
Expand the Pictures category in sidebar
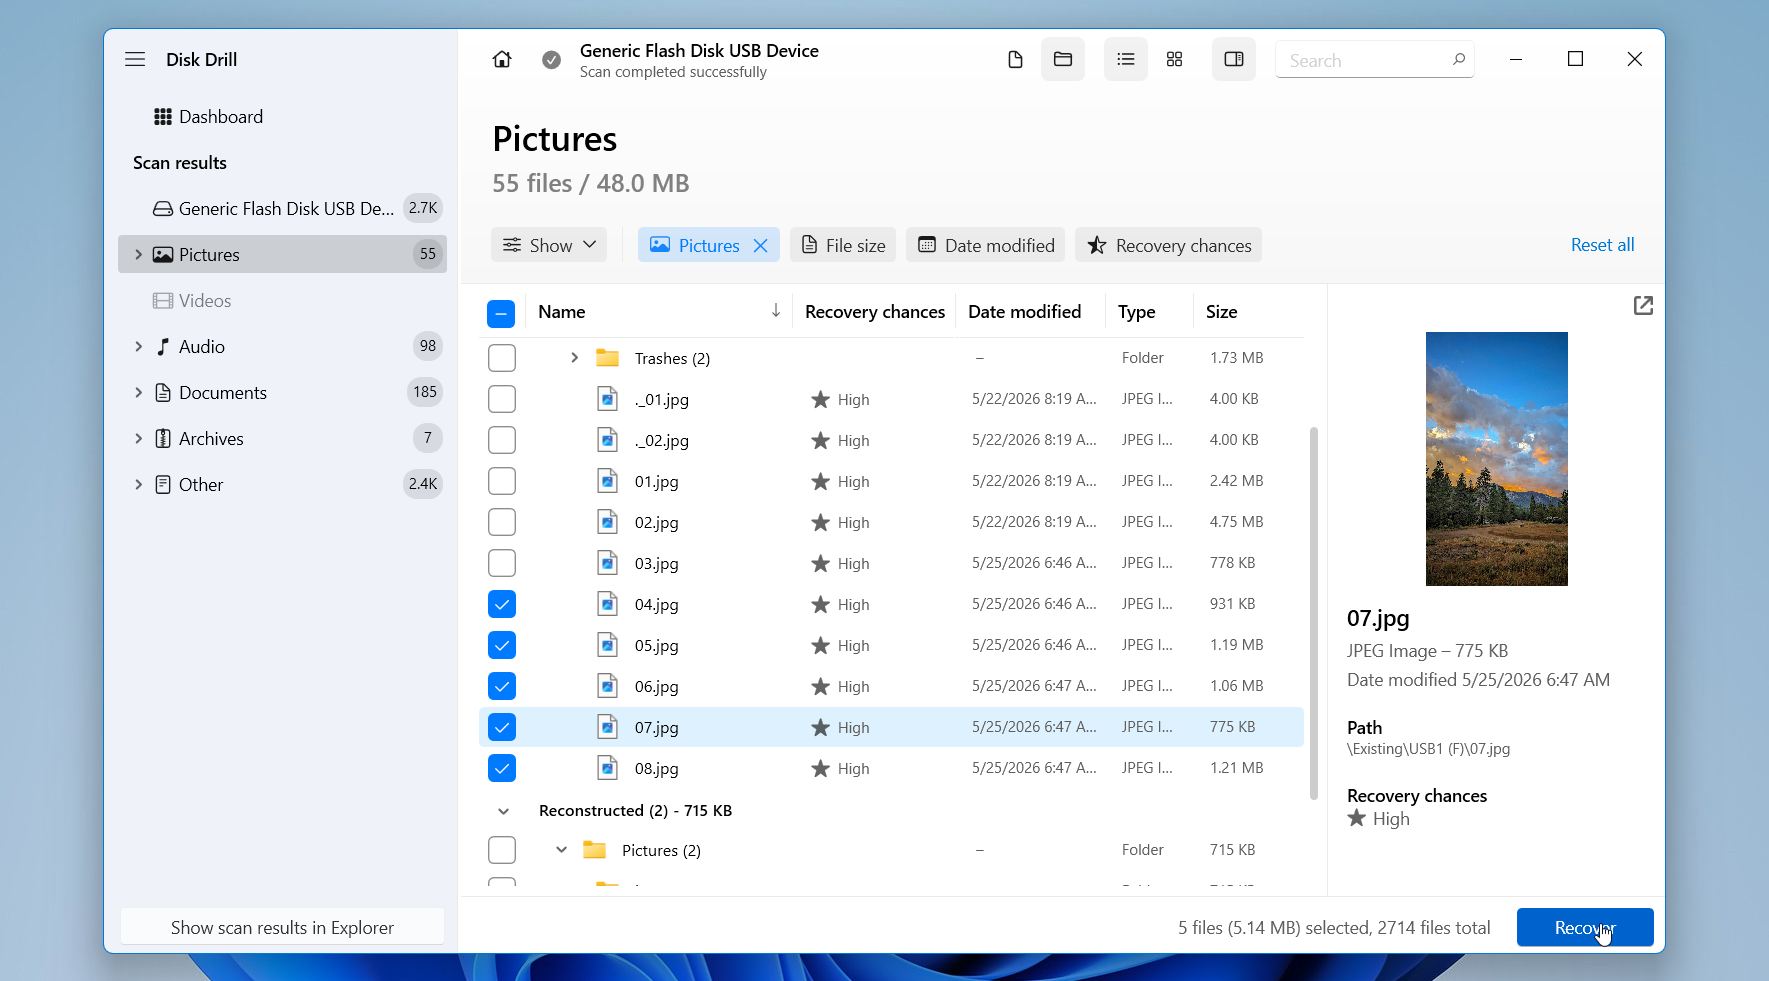coord(138,254)
